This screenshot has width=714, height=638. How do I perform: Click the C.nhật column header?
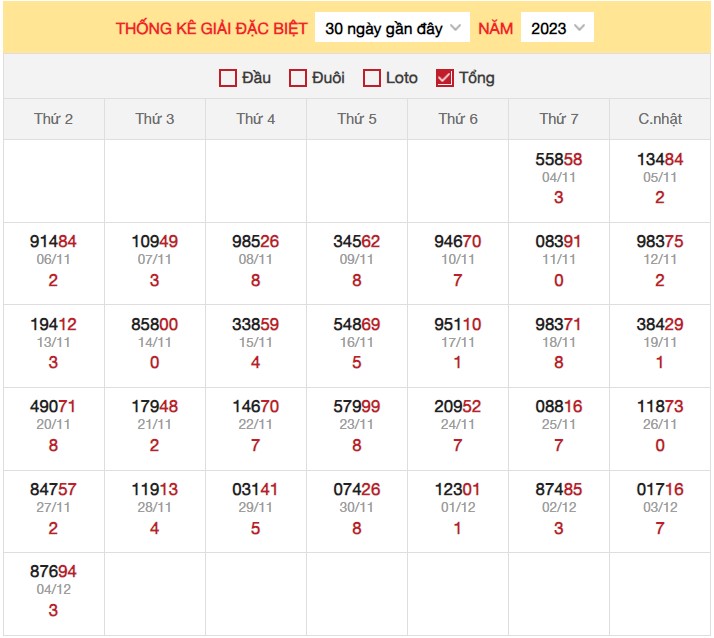click(660, 119)
